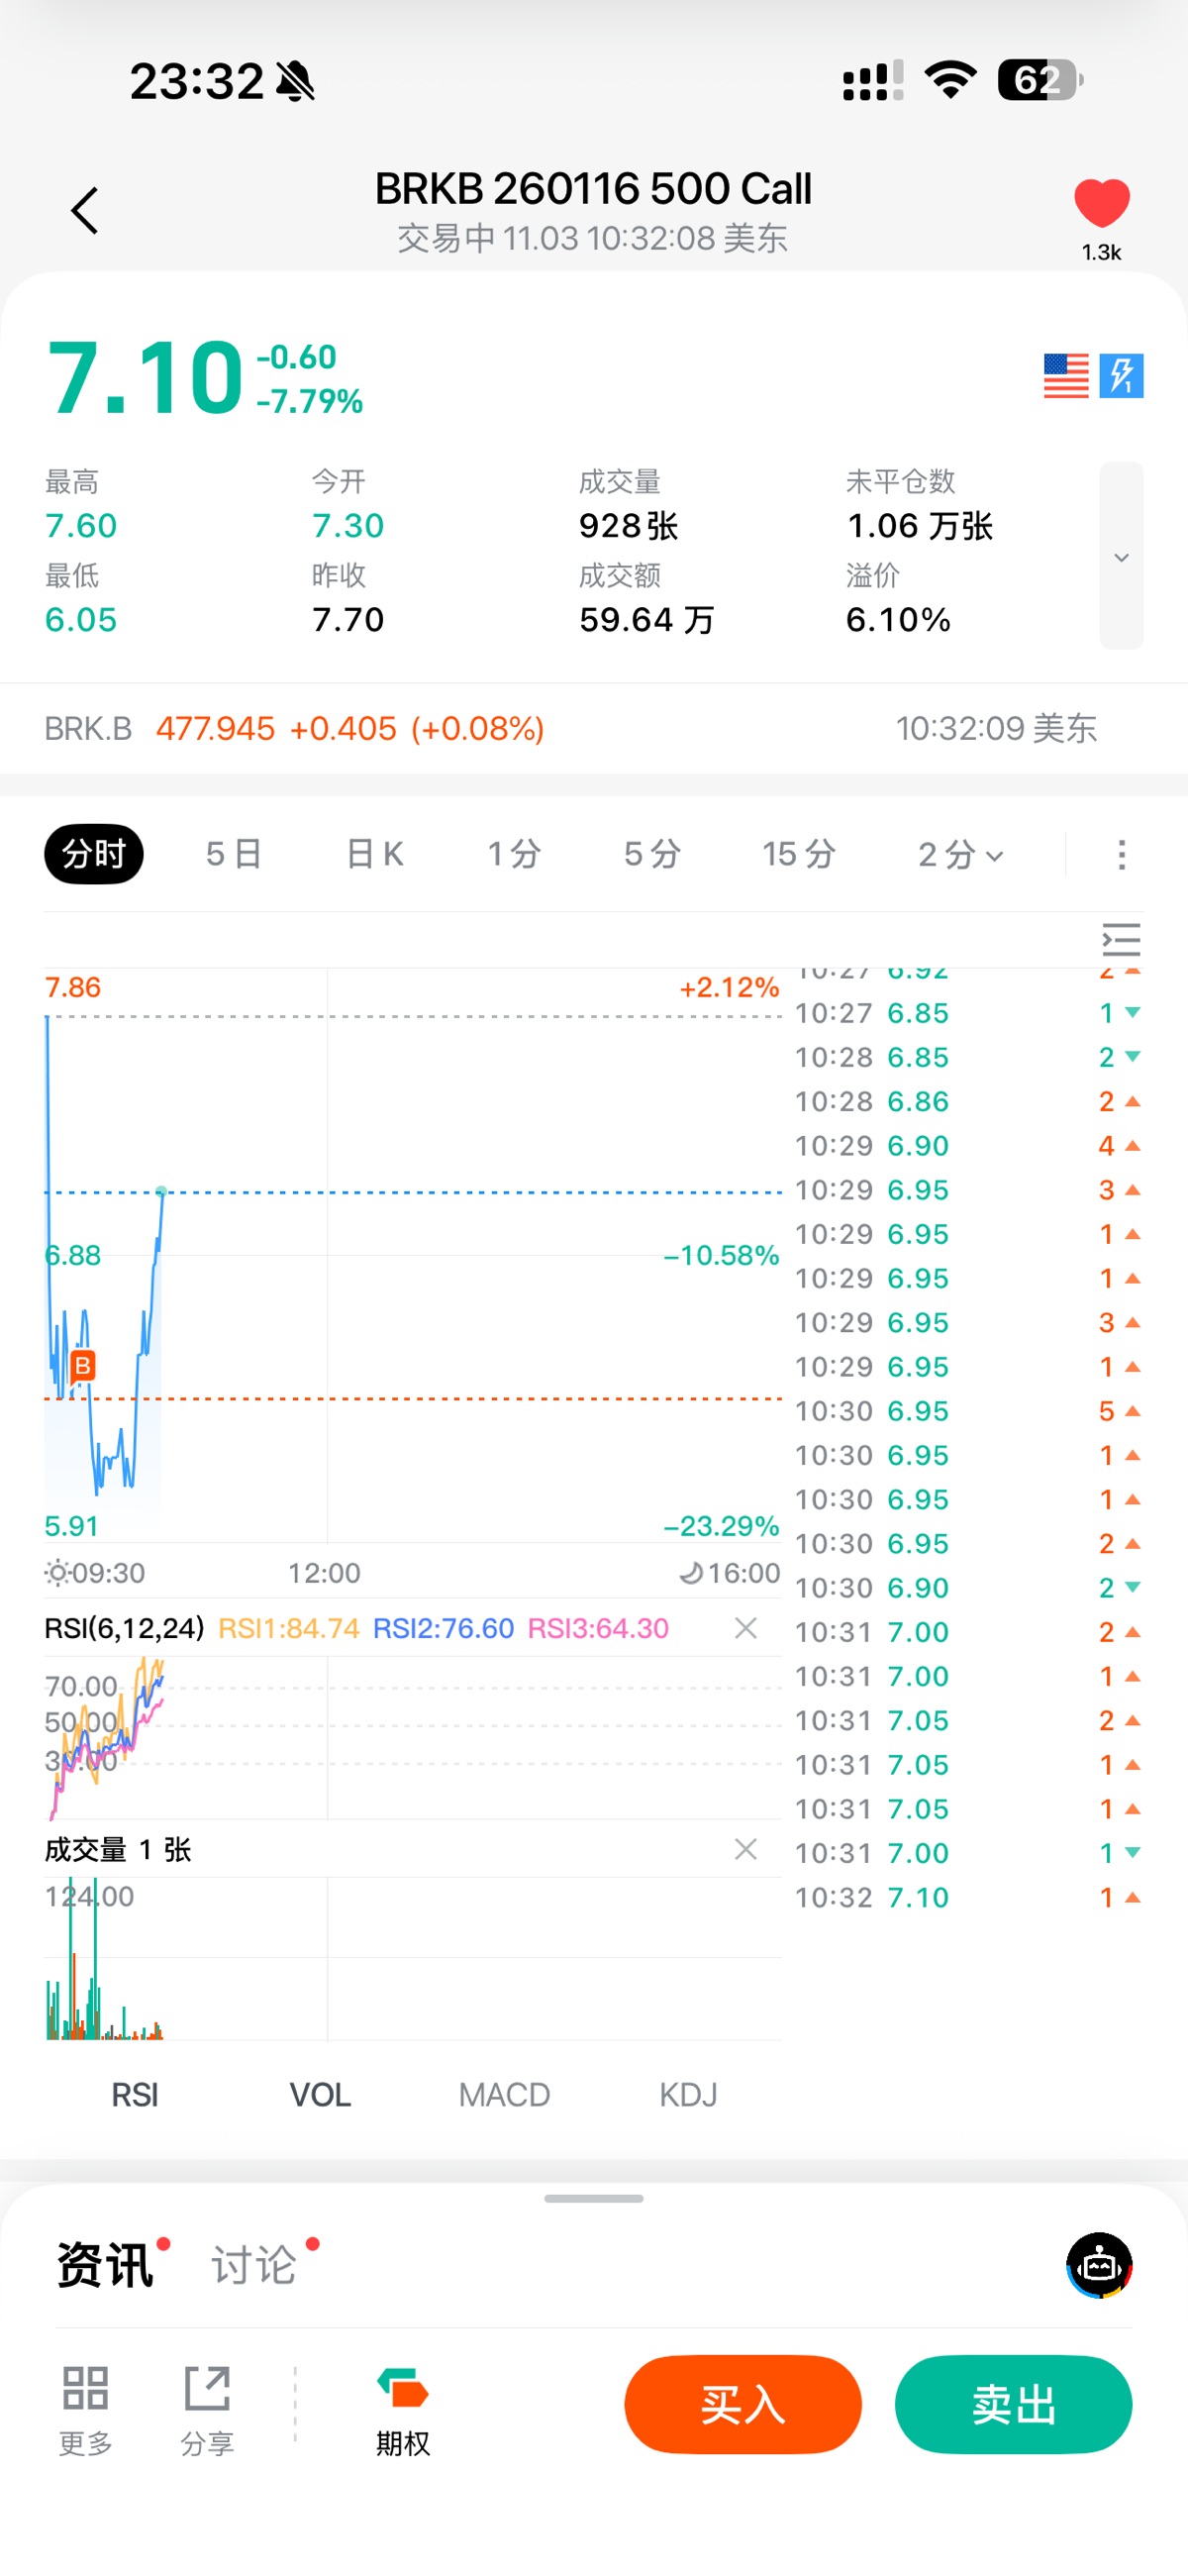Image resolution: width=1188 pixels, height=2576 pixels.
Task: Switch indicator to KDJ
Action: pyautogui.click(x=688, y=2095)
